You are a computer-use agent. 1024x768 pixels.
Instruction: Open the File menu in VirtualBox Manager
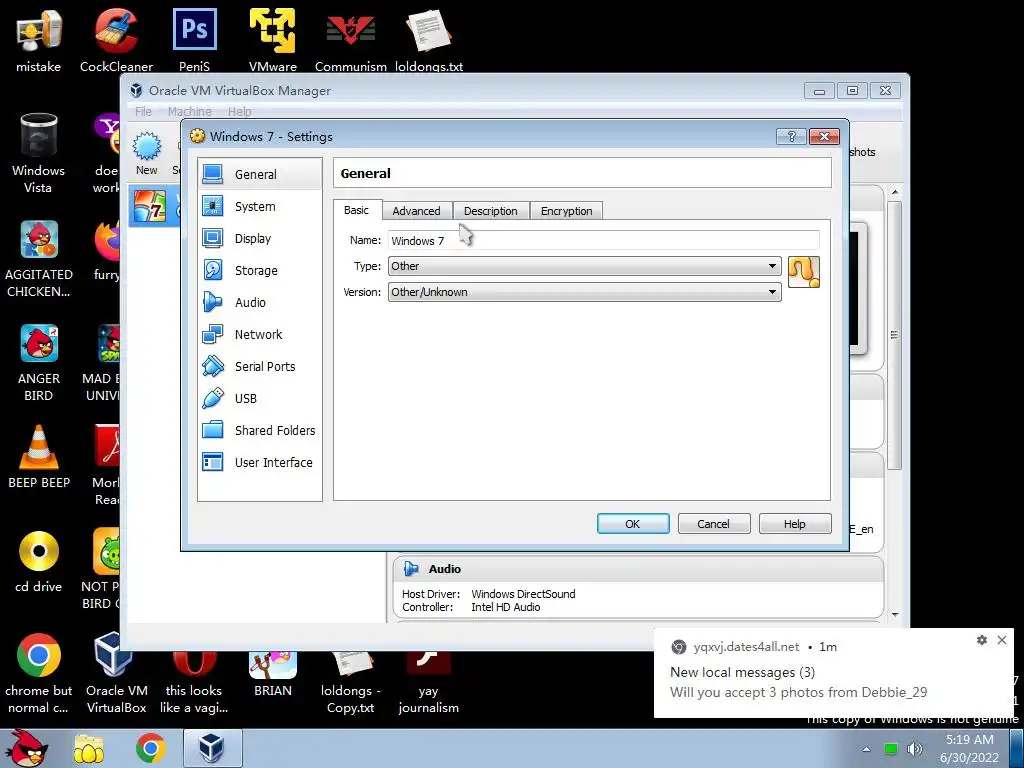(143, 112)
